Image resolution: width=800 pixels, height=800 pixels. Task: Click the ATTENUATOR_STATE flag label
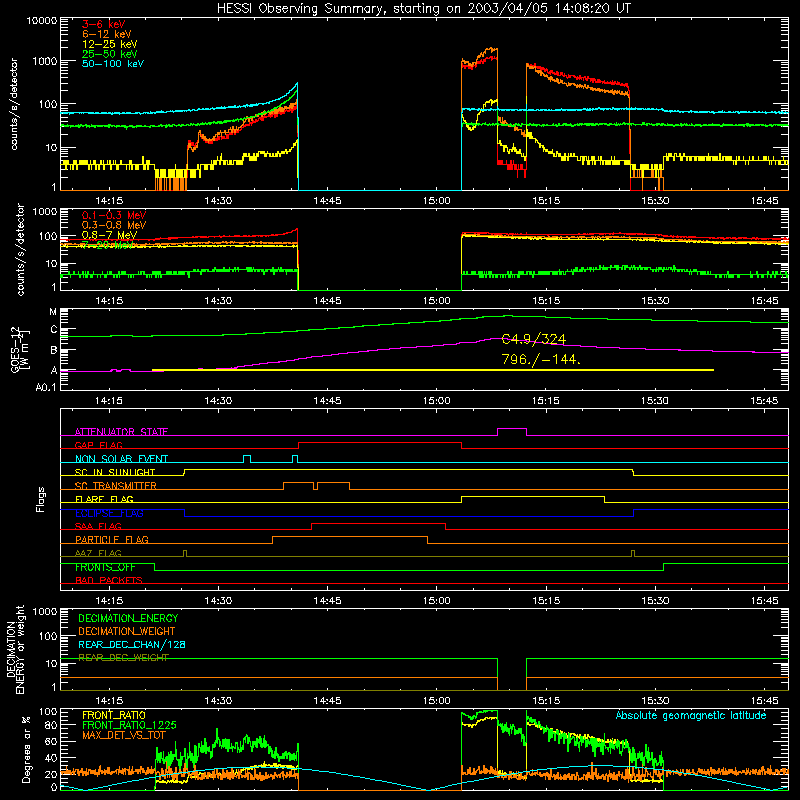pos(121,432)
